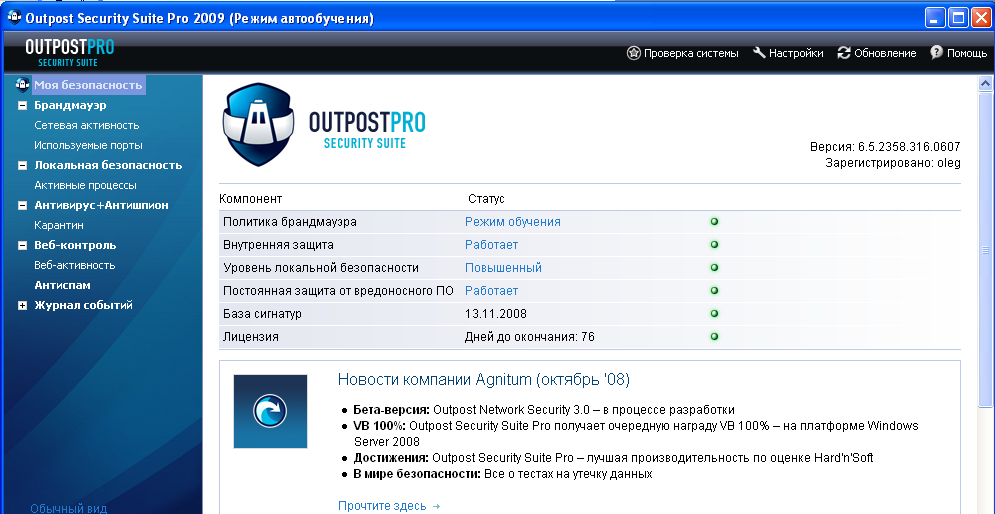Viewport: 995px width, 514px height.
Task: Click green status dot for Постоянная защита
Action: click(715, 291)
